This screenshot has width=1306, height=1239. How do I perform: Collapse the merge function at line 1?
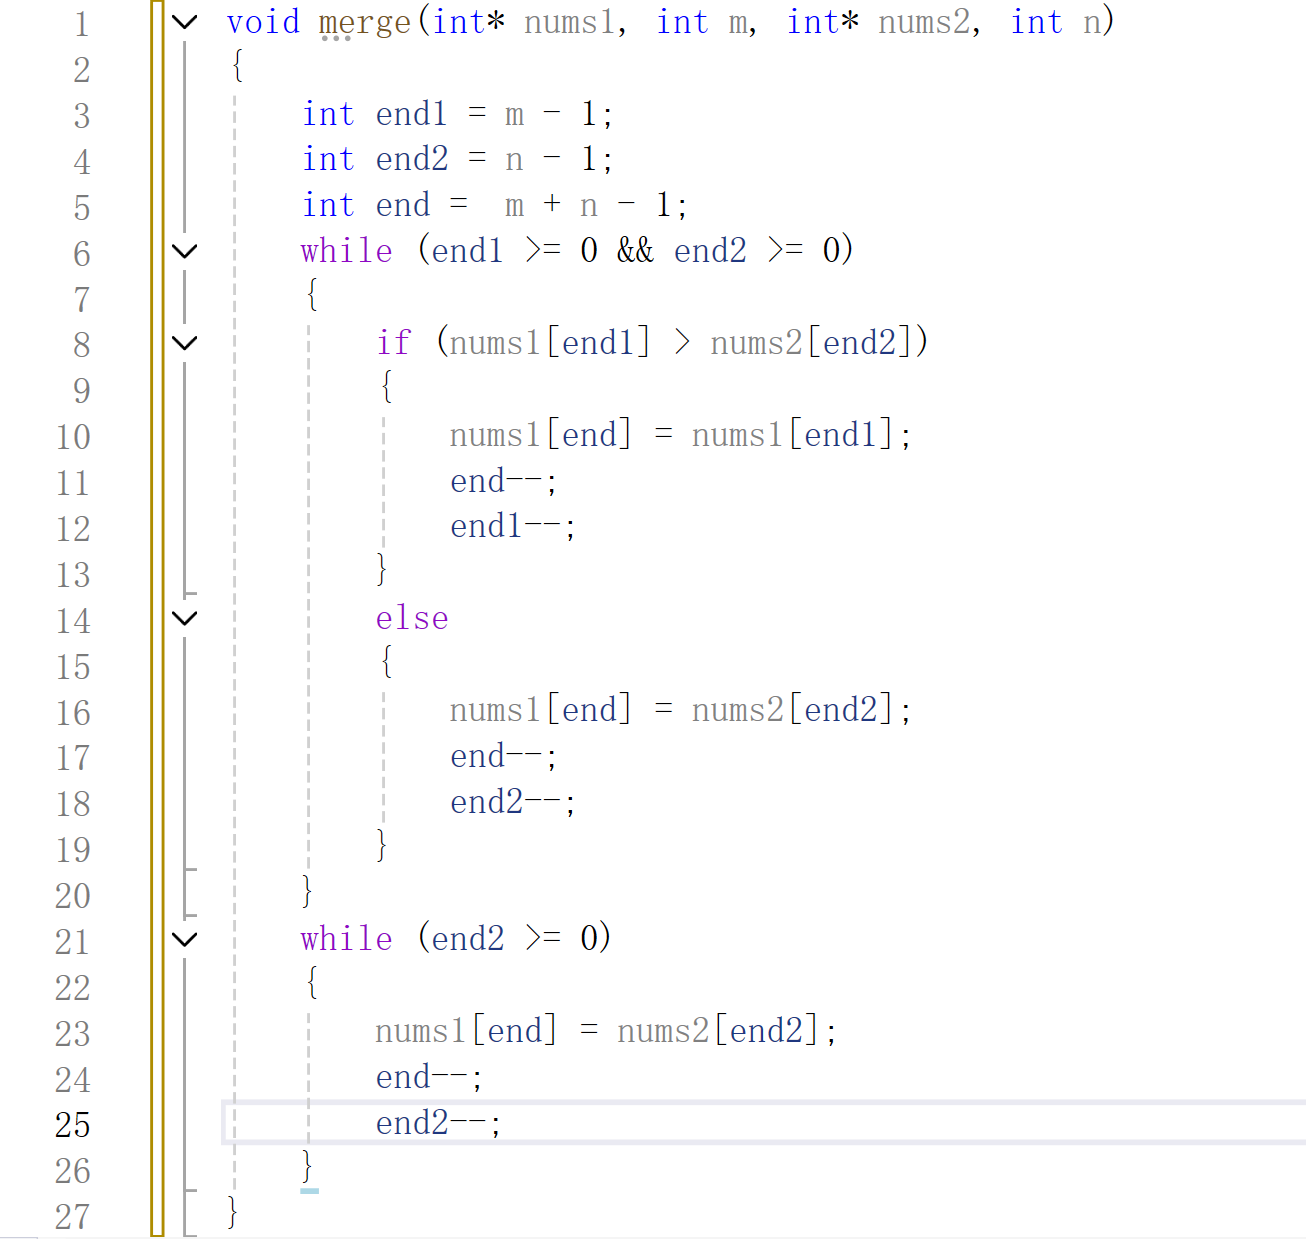(x=185, y=22)
